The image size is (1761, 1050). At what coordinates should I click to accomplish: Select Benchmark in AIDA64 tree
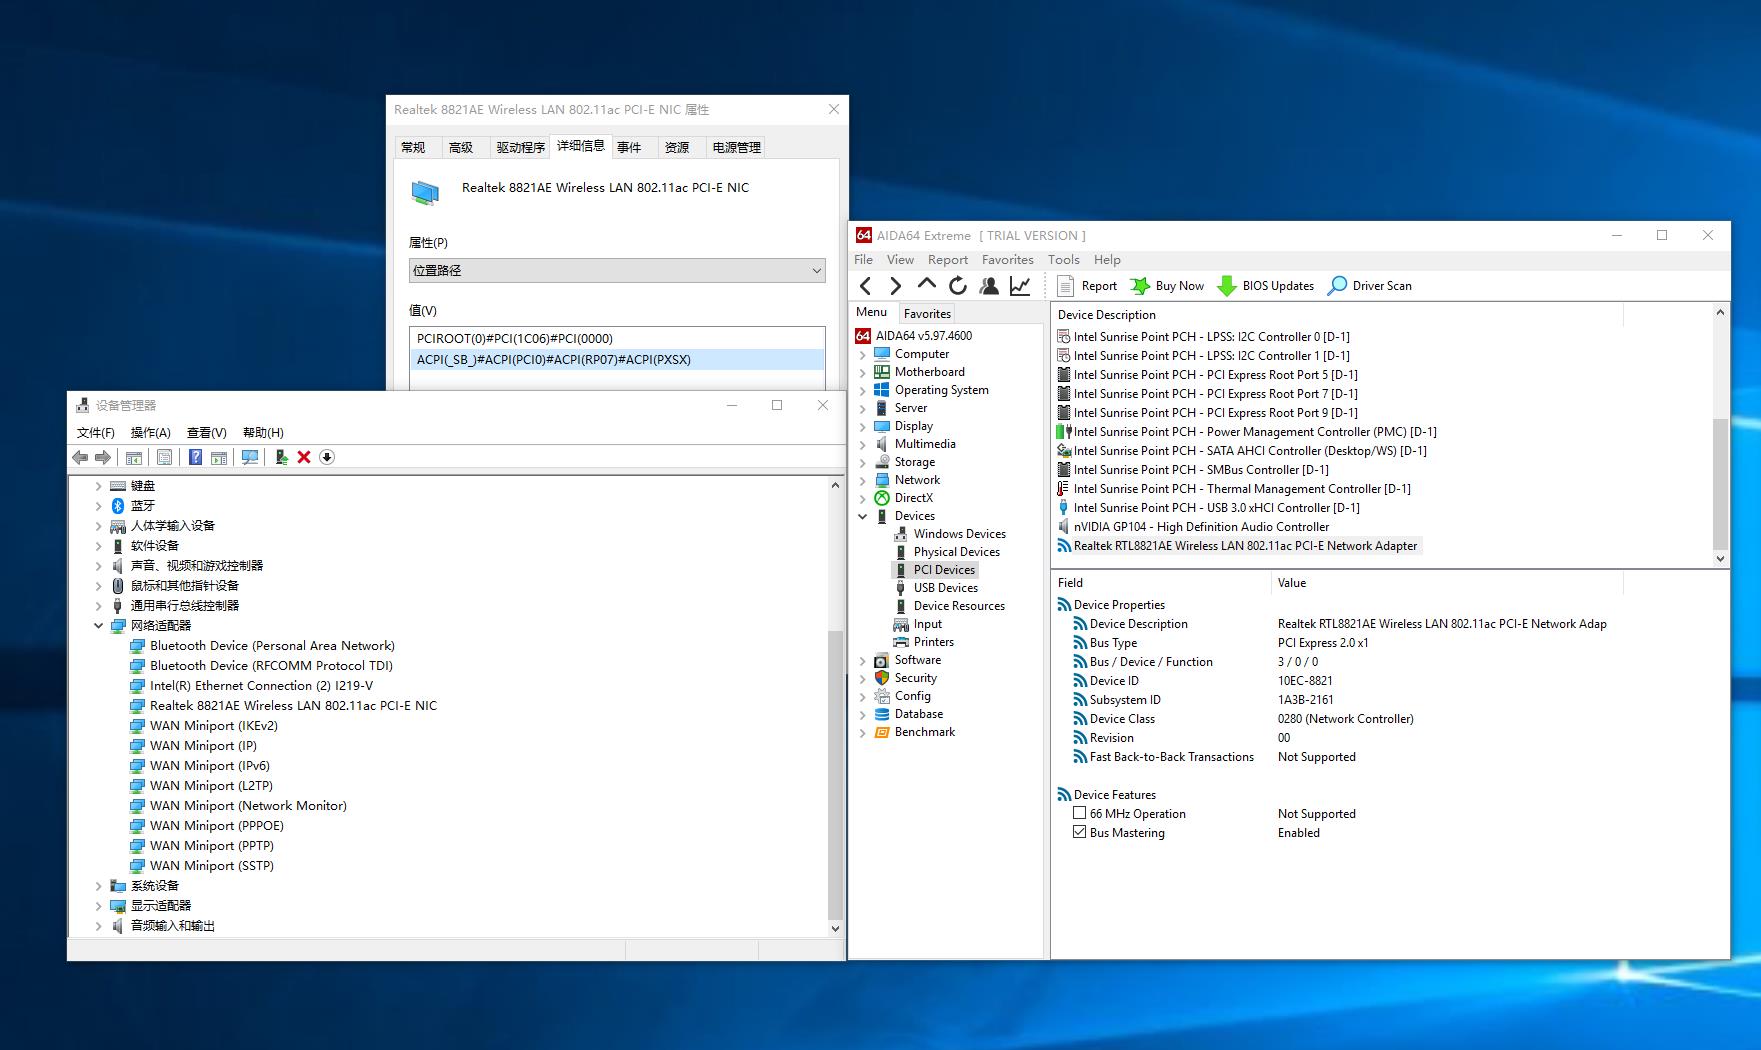pos(924,732)
